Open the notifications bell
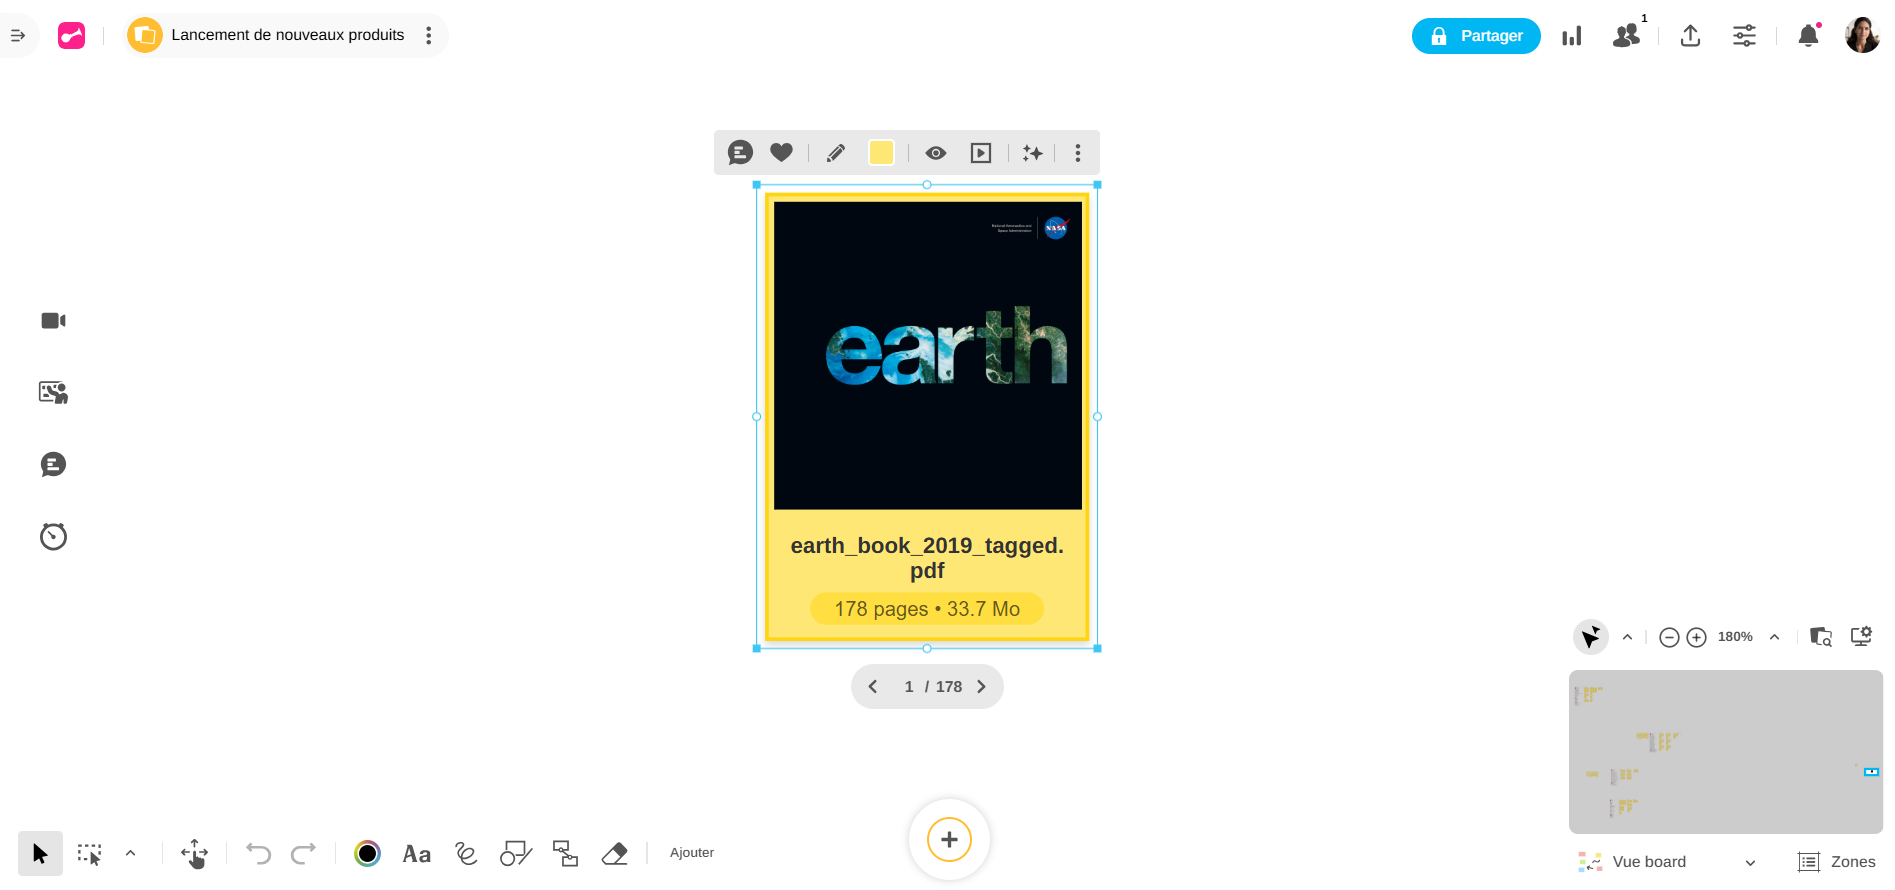This screenshot has width=1895, height=890. 1808,36
